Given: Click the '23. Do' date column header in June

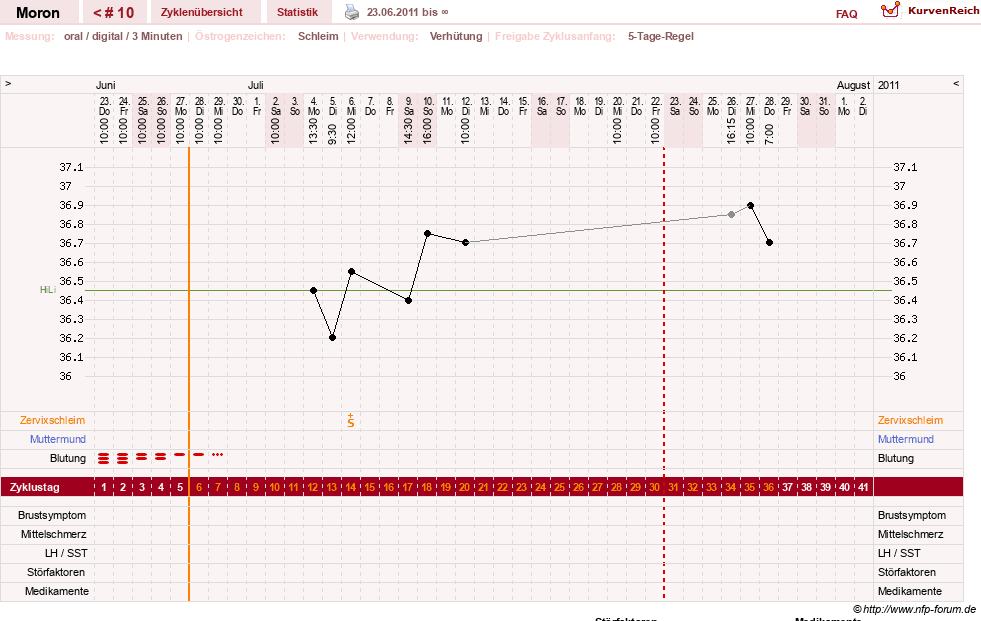Looking at the screenshot, I should (x=104, y=106).
